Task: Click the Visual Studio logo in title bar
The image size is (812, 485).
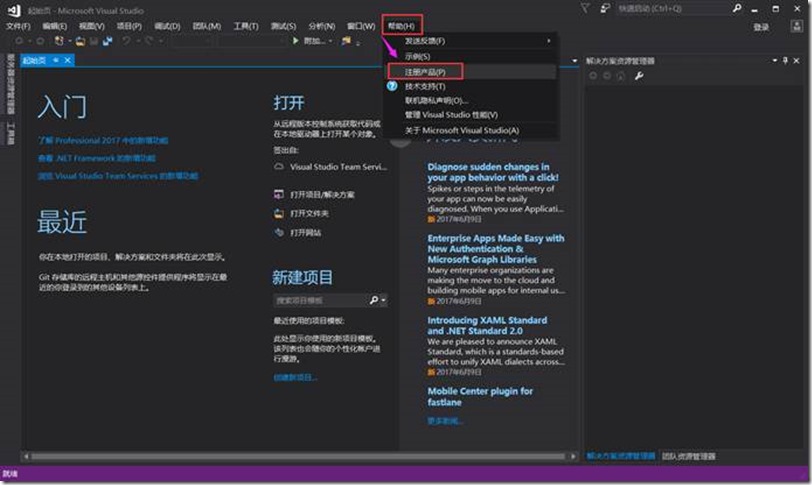Action: pos(14,10)
